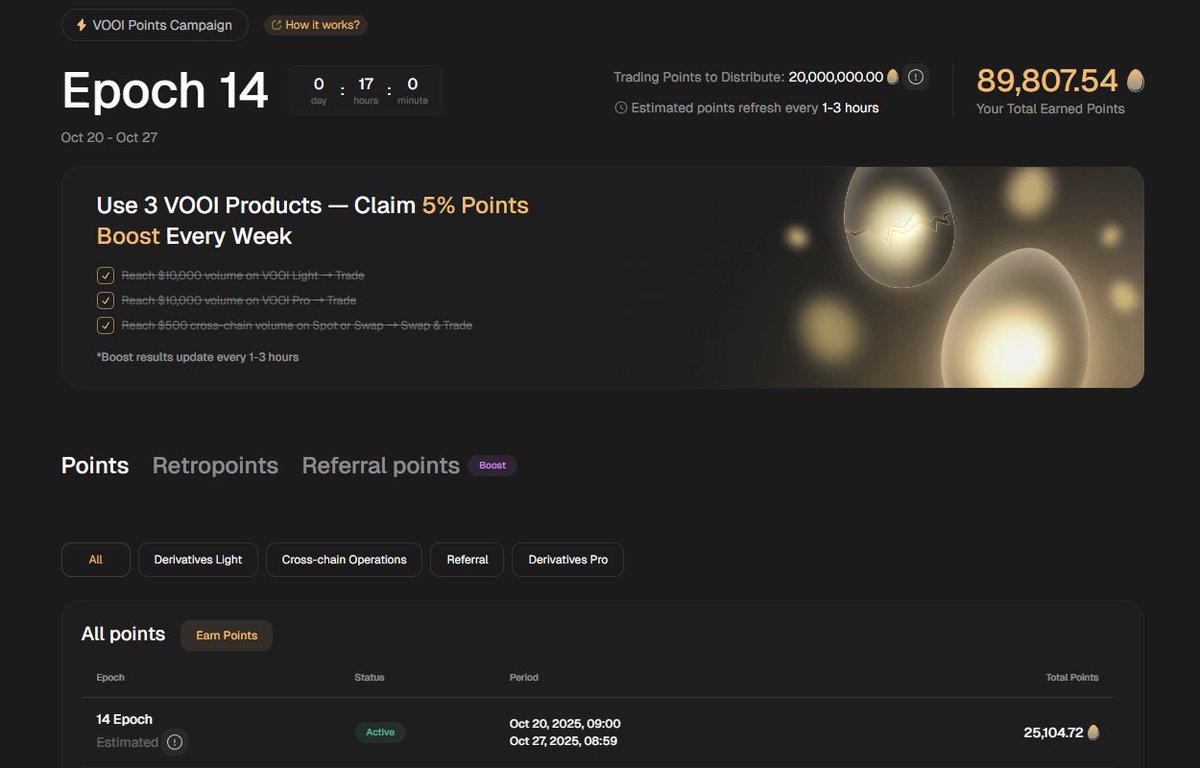Click the 14 Epoch row label
The width and height of the screenshot is (1200, 768).
124,719
